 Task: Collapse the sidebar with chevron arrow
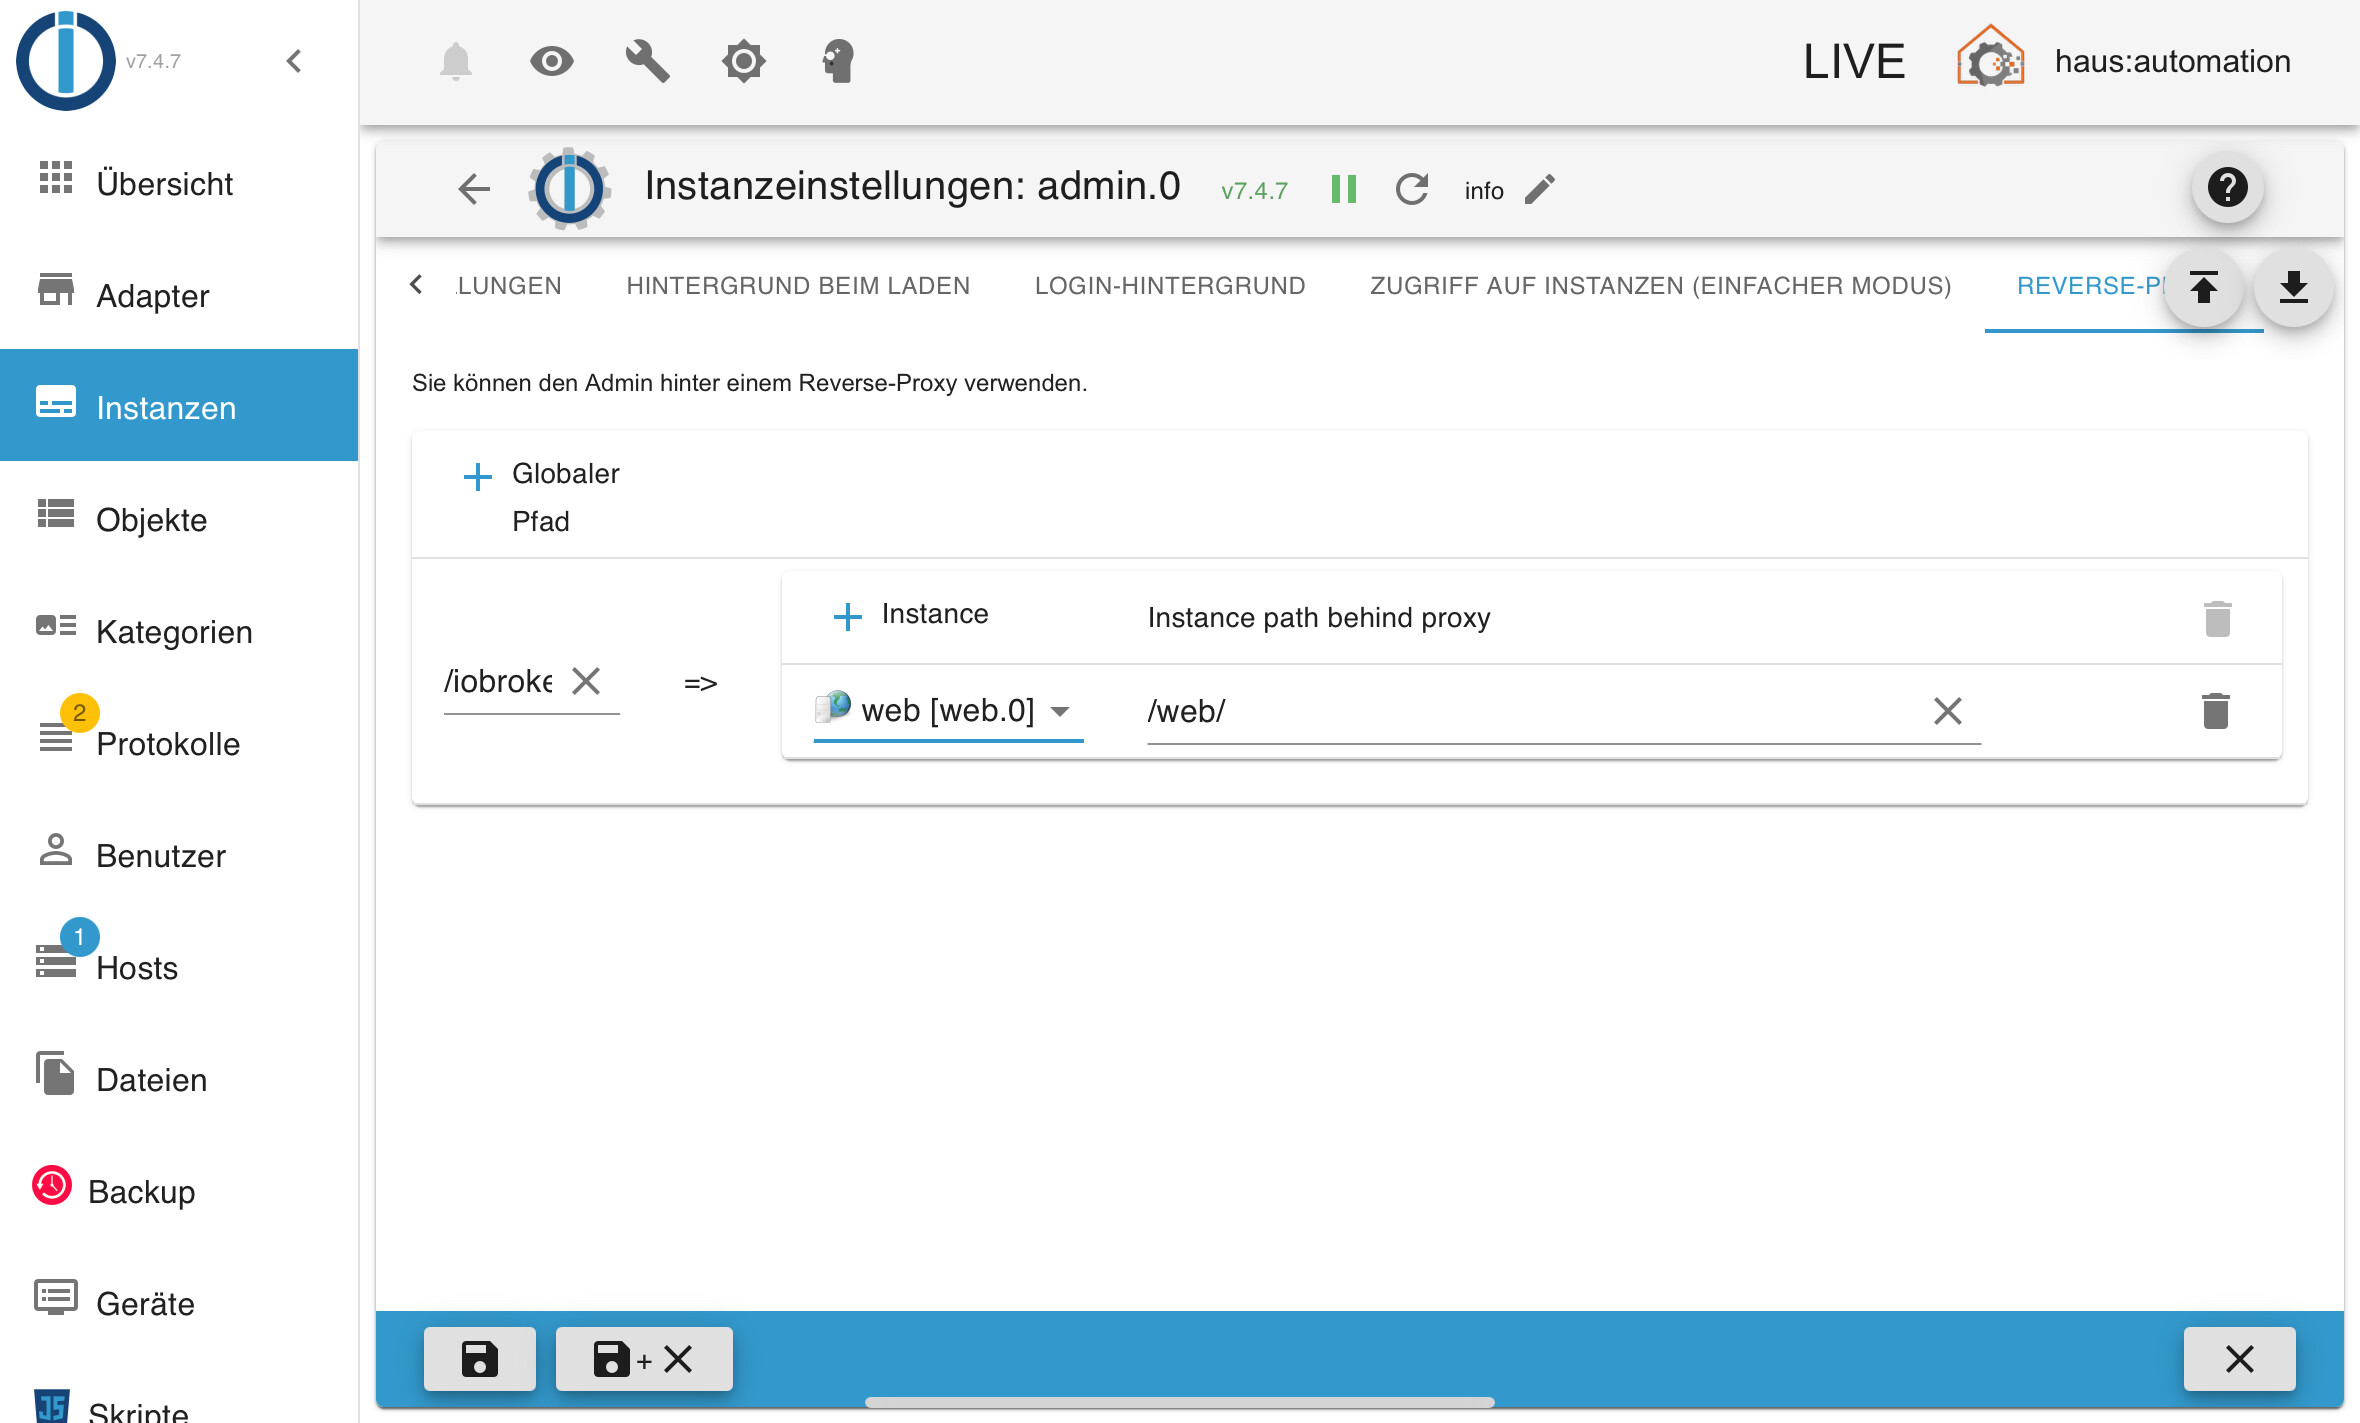coord(294,61)
